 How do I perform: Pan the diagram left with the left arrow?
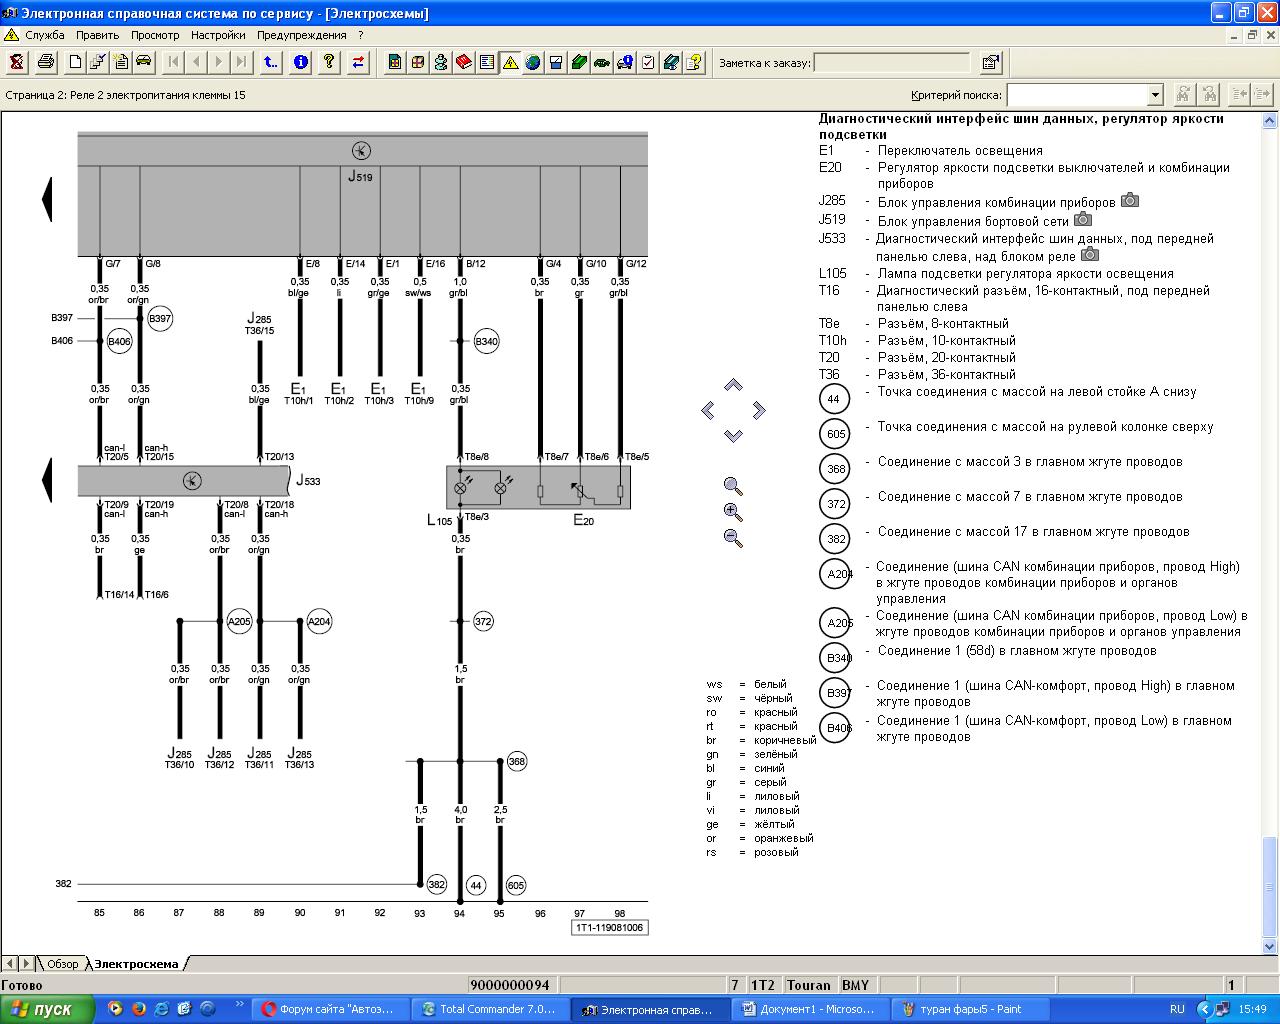[x=708, y=410]
